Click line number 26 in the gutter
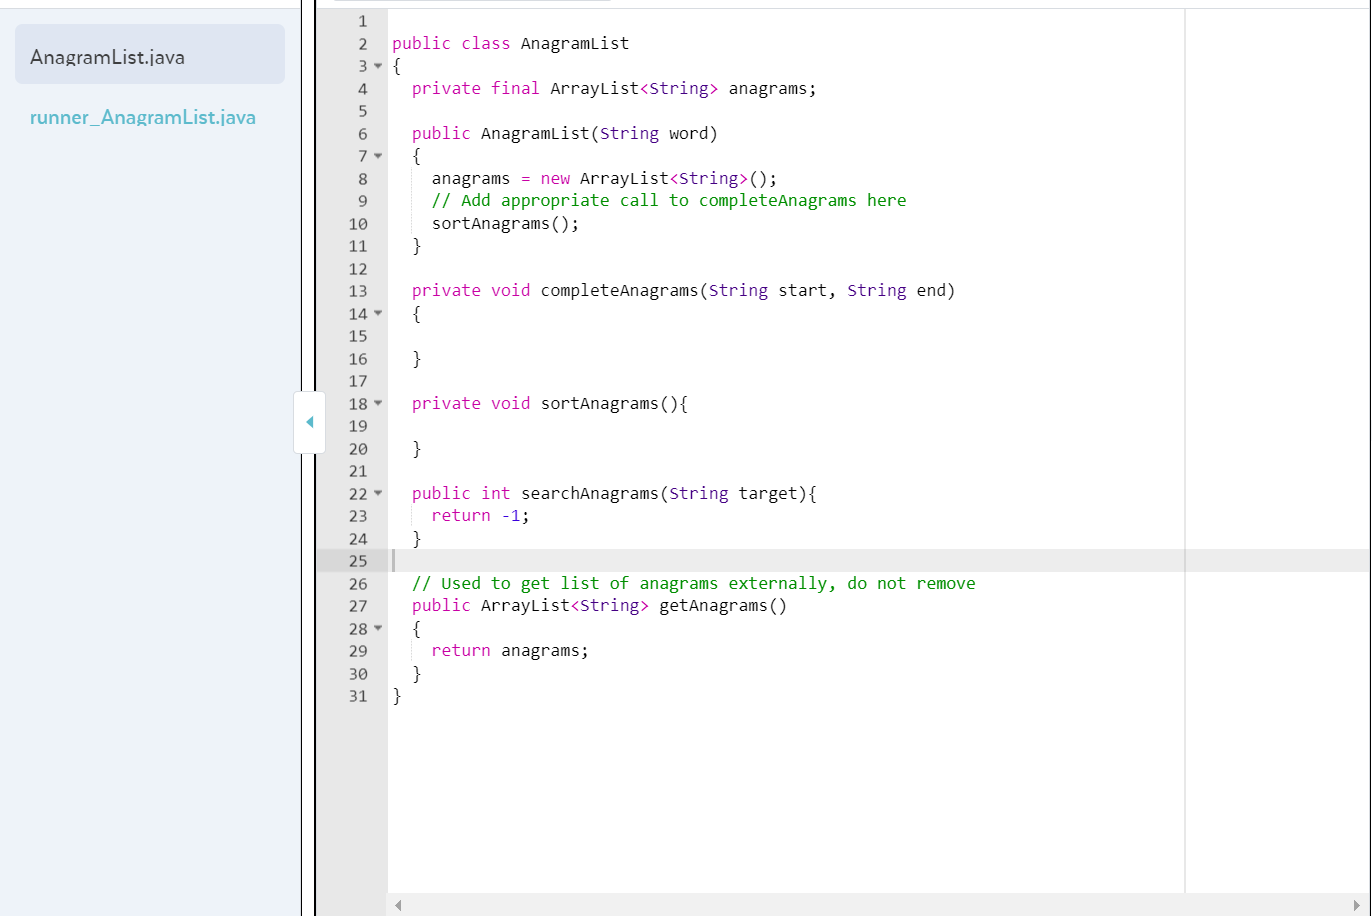 [x=358, y=584]
